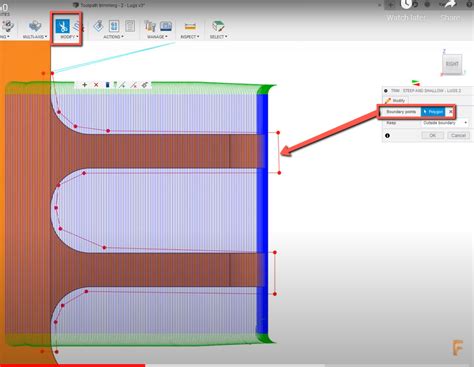Click the info icon in Trim dialog

coord(387,135)
